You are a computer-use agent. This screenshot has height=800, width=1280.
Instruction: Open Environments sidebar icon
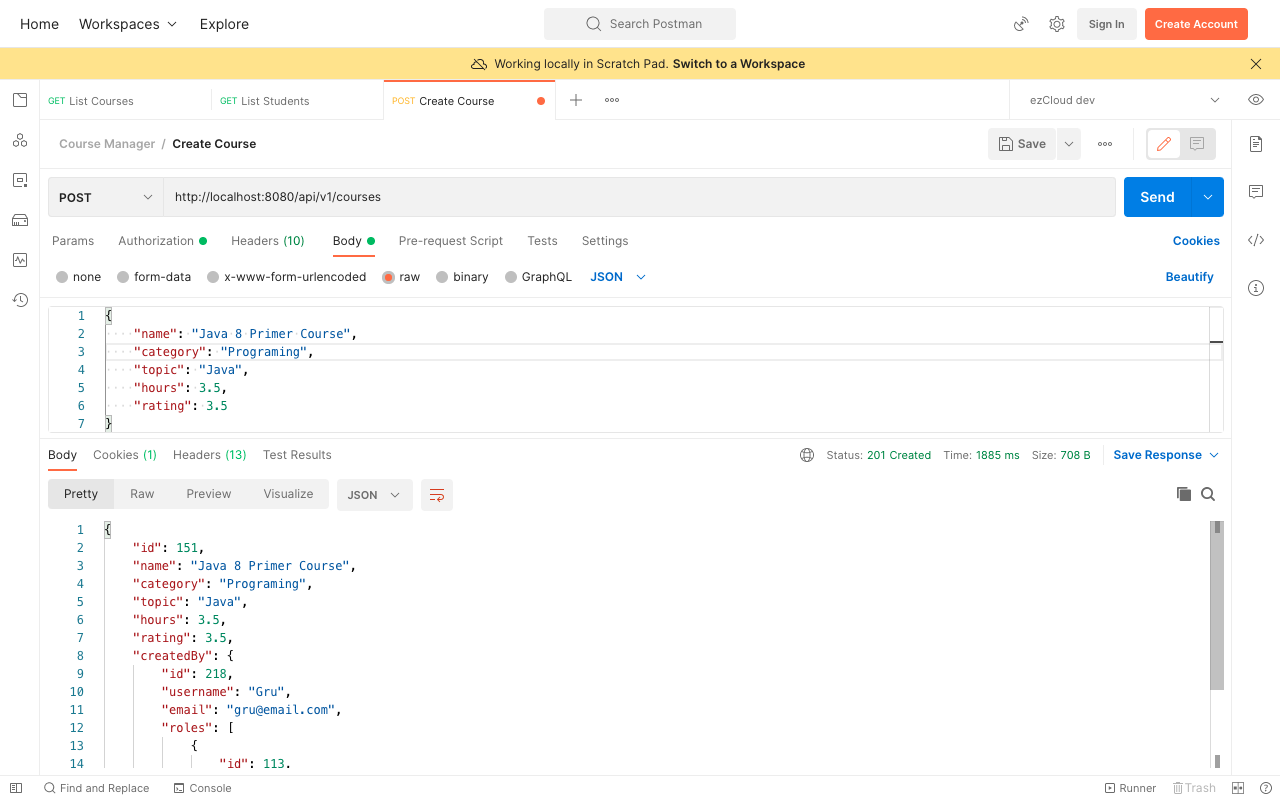tap(20, 180)
